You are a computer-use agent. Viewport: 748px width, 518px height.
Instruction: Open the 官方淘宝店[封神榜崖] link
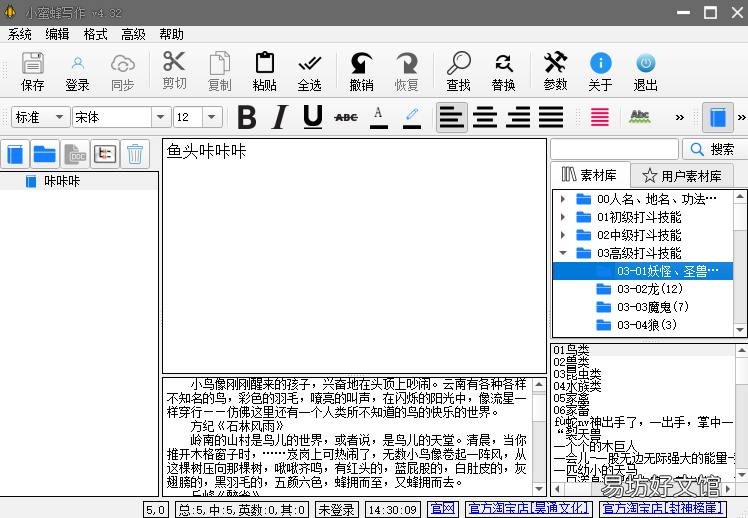click(x=664, y=509)
